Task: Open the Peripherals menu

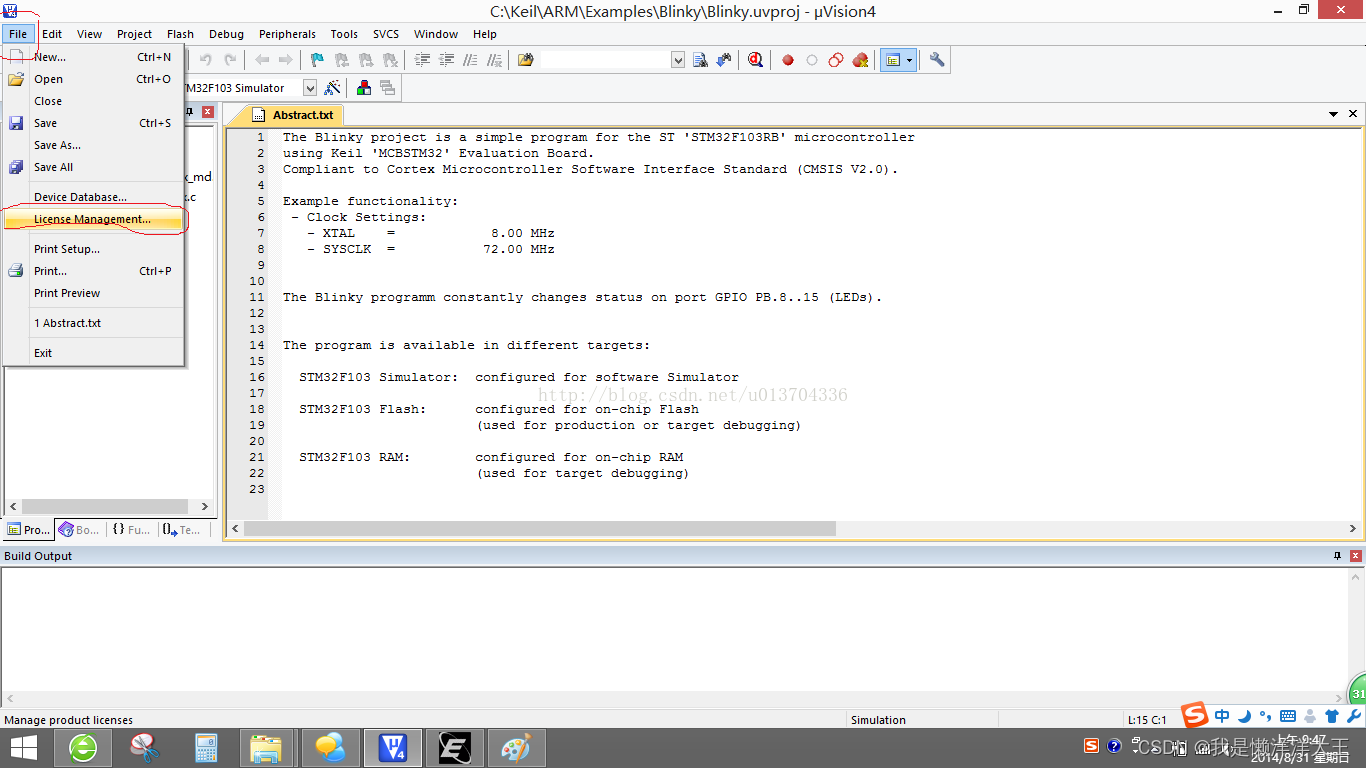Action: pos(288,34)
